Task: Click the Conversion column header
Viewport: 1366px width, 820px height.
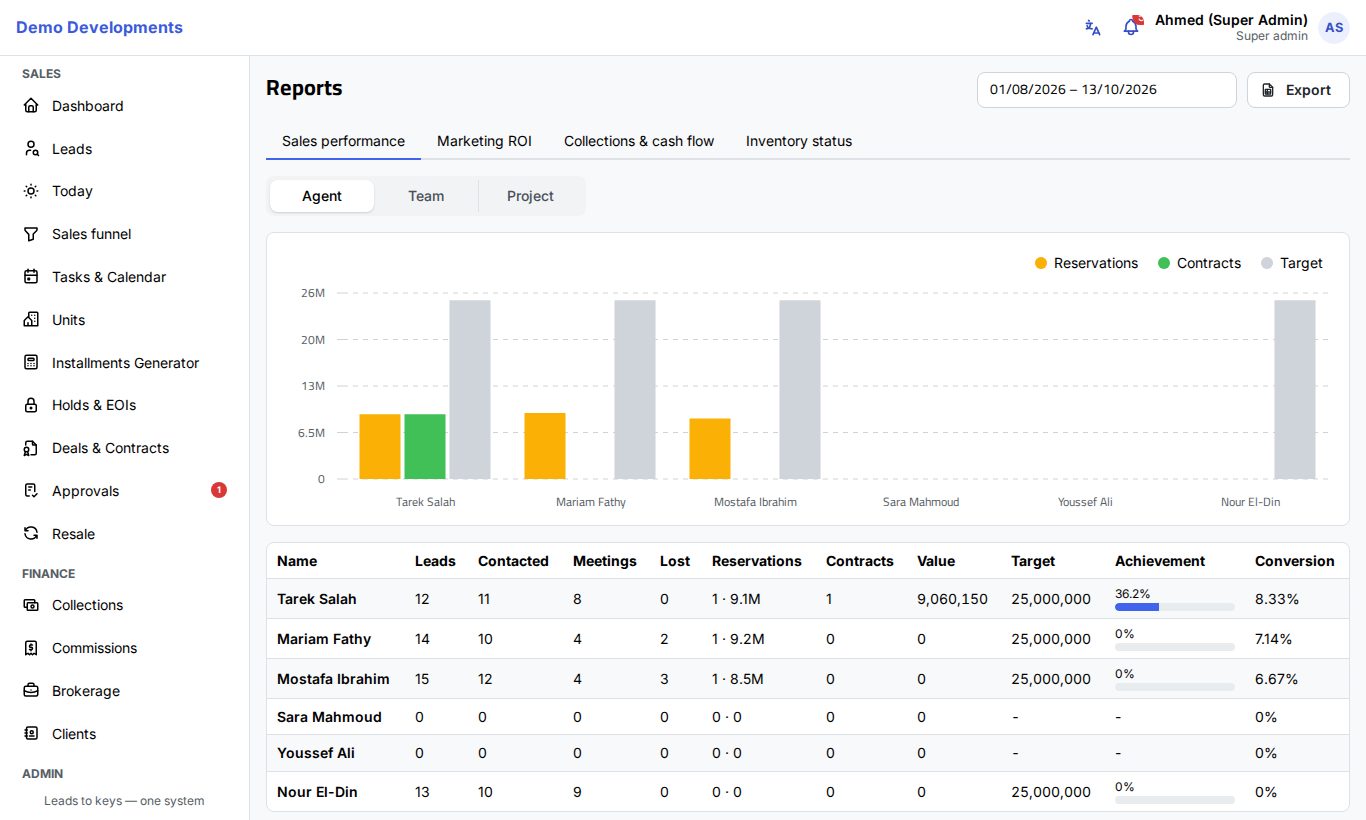Action: pyautogui.click(x=1295, y=561)
